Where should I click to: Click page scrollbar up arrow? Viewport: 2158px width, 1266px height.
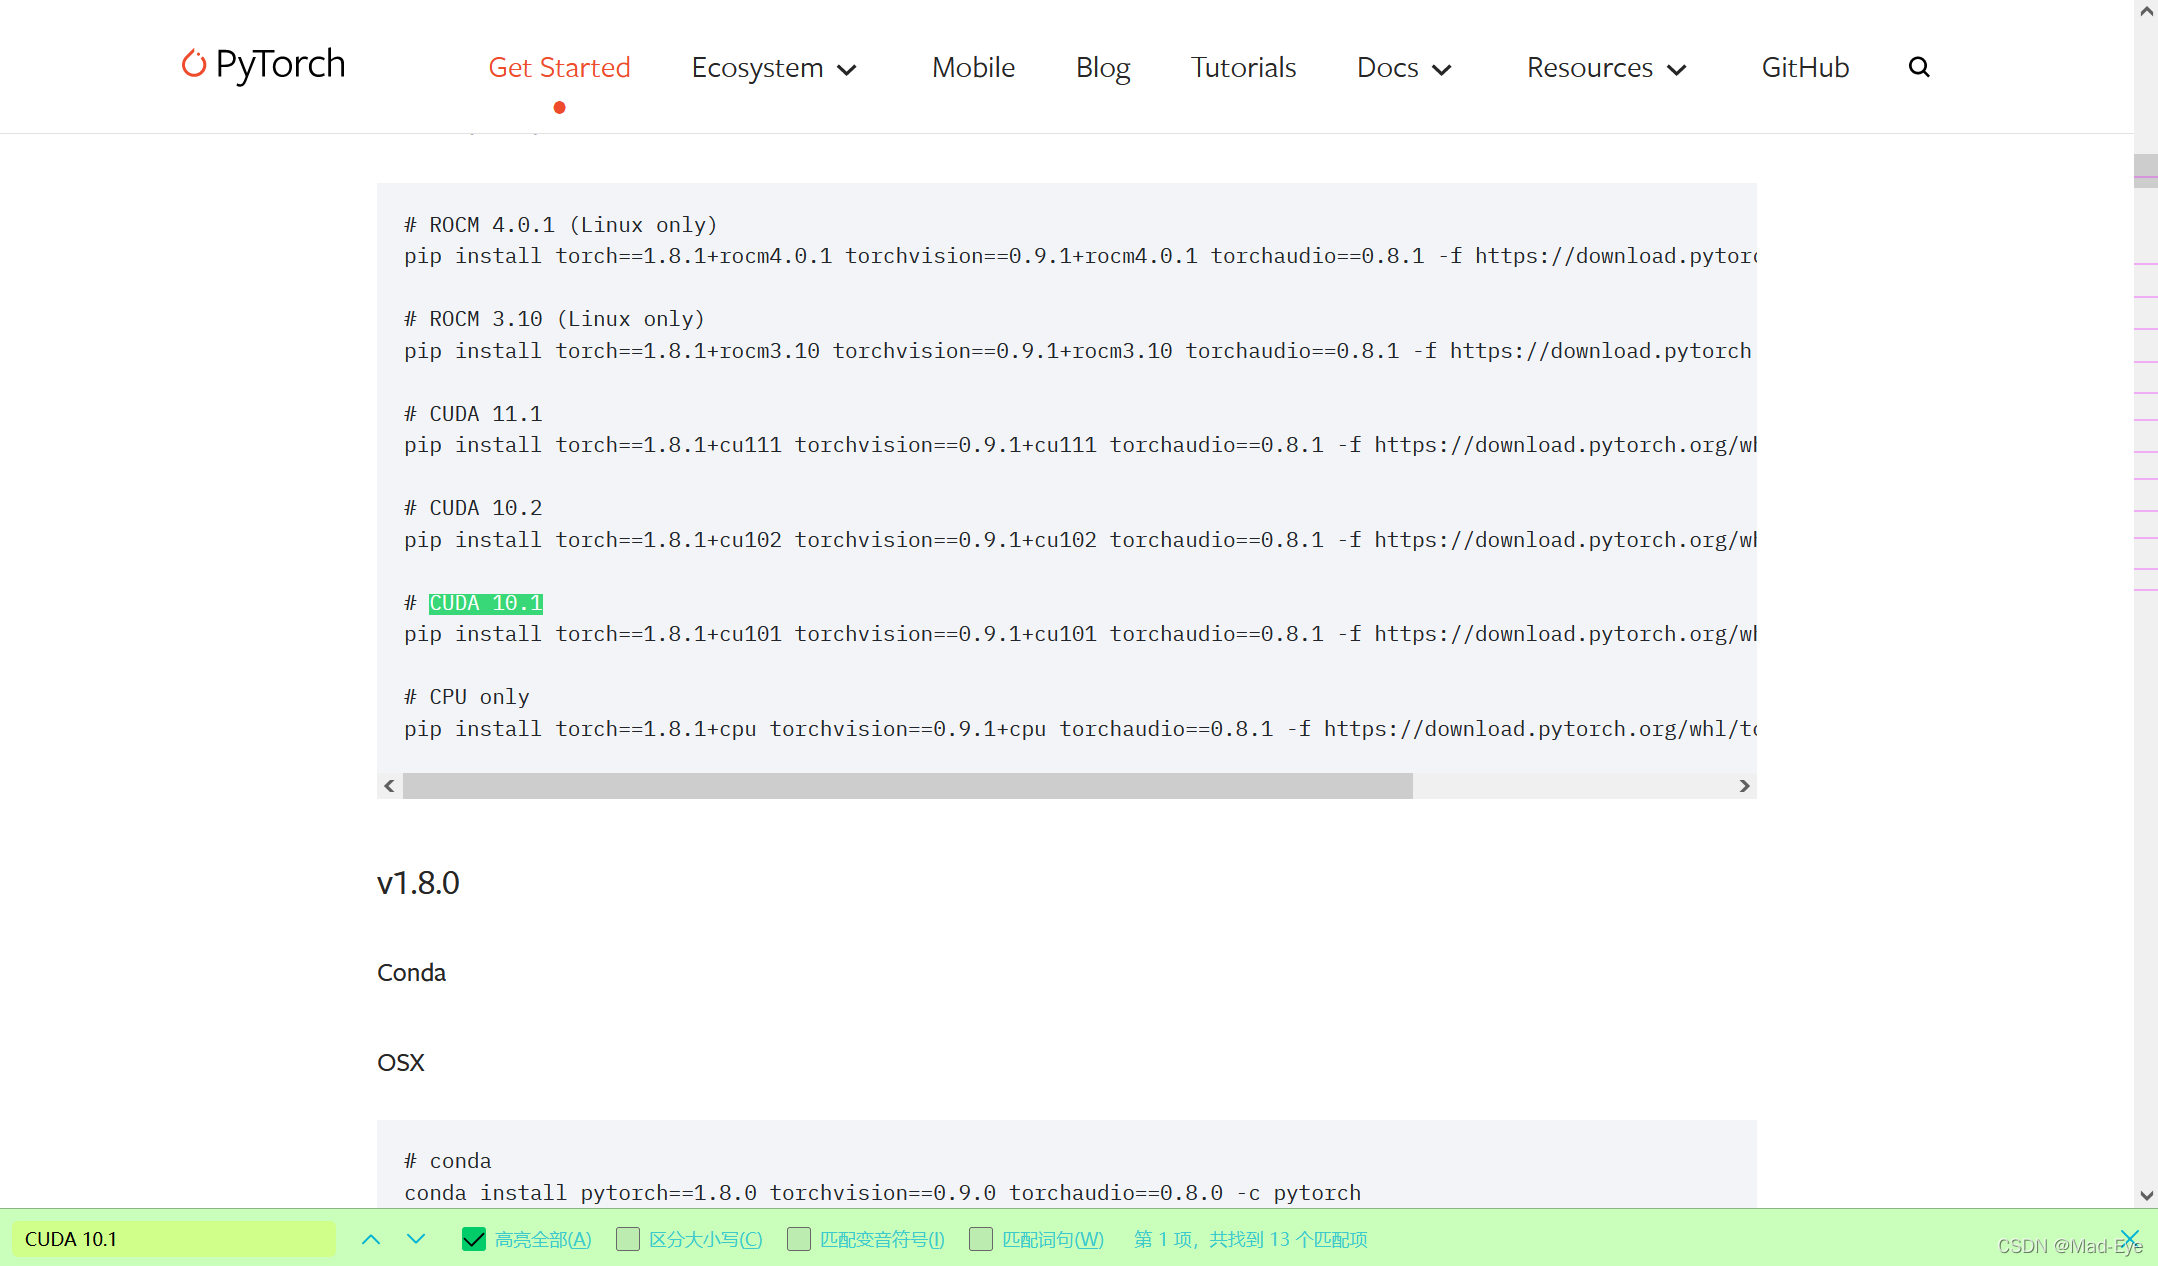click(x=2146, y=12)
